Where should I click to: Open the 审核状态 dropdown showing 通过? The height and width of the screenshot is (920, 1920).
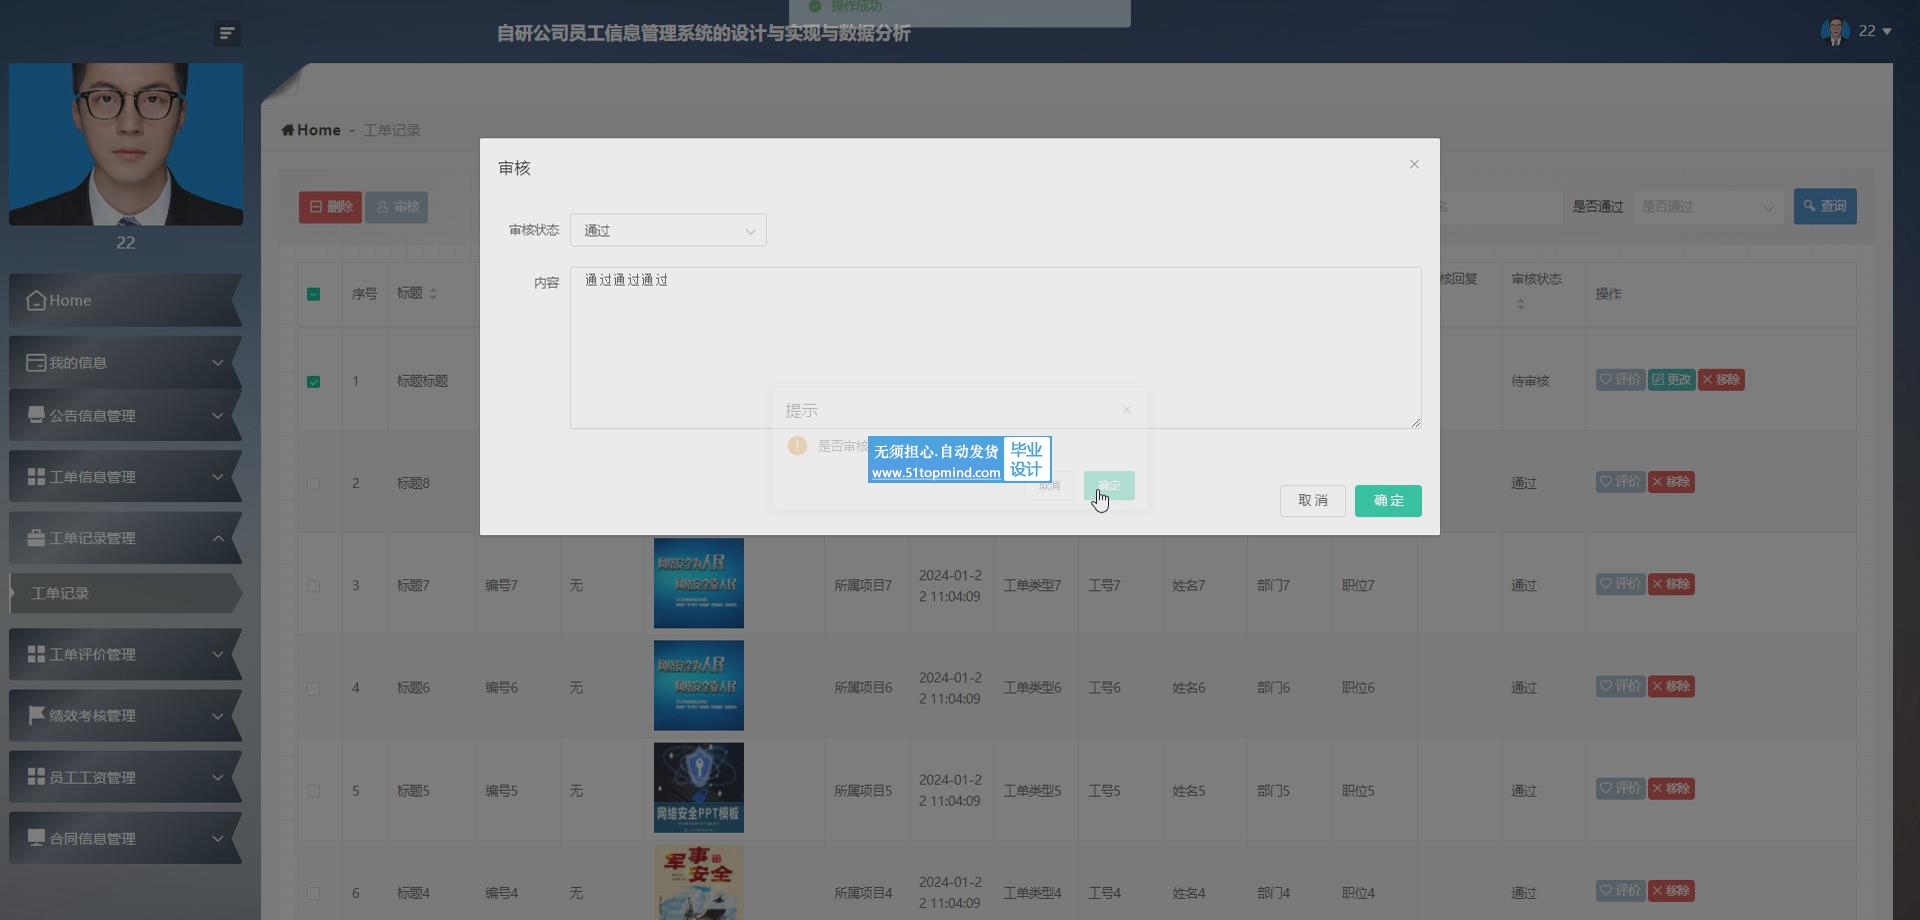668,230
